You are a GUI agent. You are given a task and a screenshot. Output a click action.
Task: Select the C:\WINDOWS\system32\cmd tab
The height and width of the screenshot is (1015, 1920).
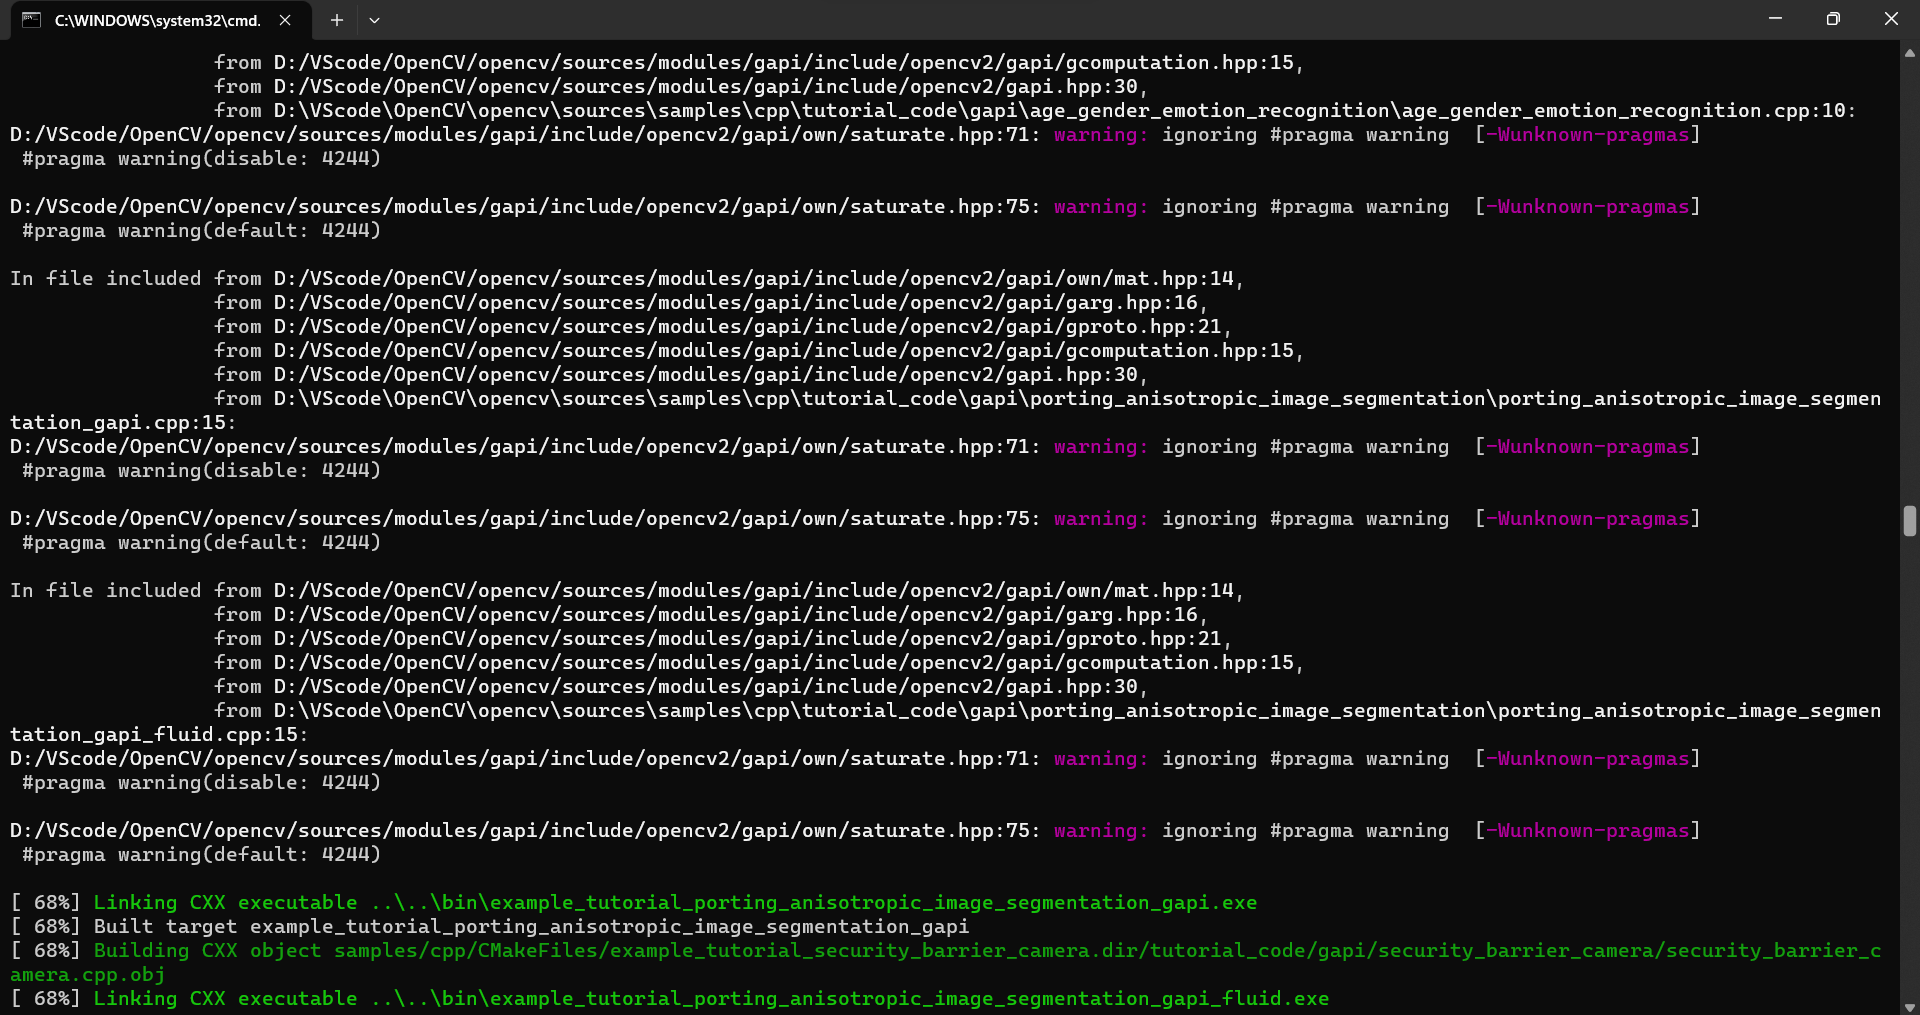click(x=150, y=20)
